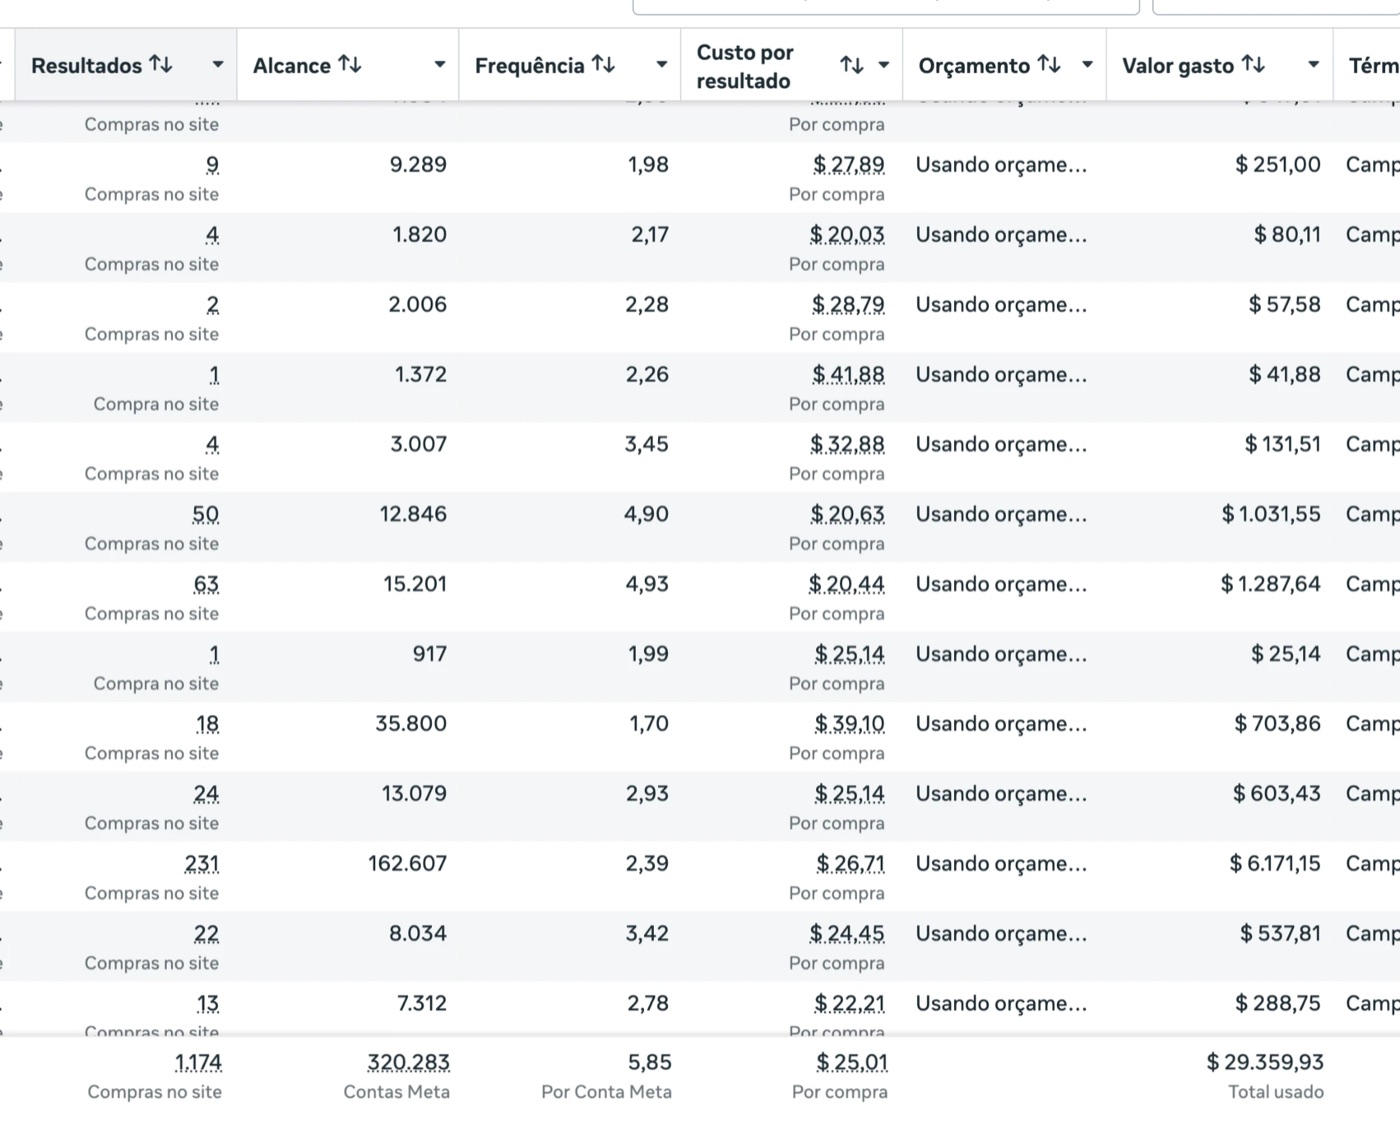Image resolution: width=1400 pixels, height=1144 pixels.
Task: Select the 9.289 reach value
Action: coord(418,165)
